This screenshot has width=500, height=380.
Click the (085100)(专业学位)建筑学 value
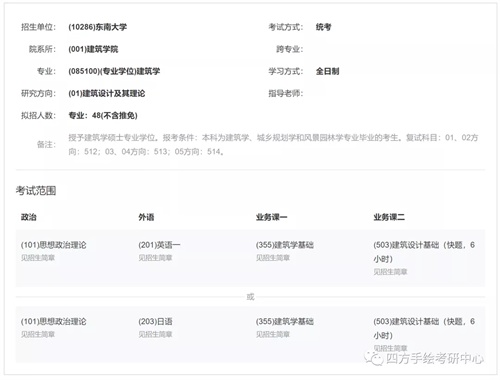[114, 71]
